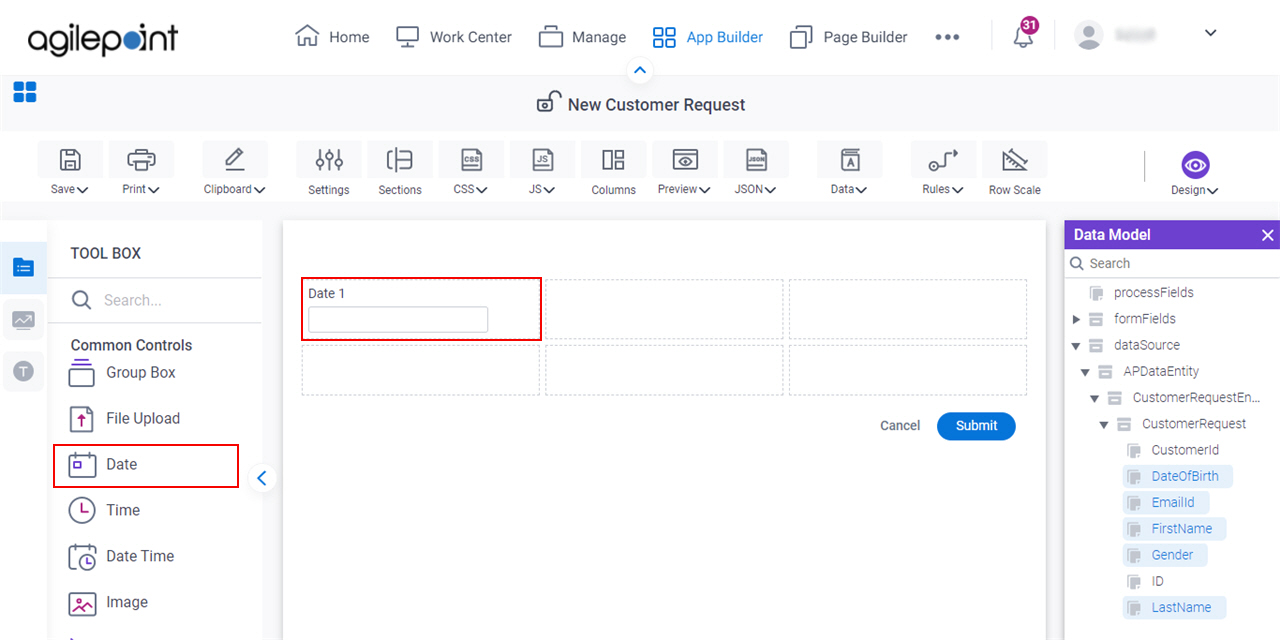Open the JSON toolbar option
The width and height of the screenshot is (1280, 640).
click(x=756, y=169)
